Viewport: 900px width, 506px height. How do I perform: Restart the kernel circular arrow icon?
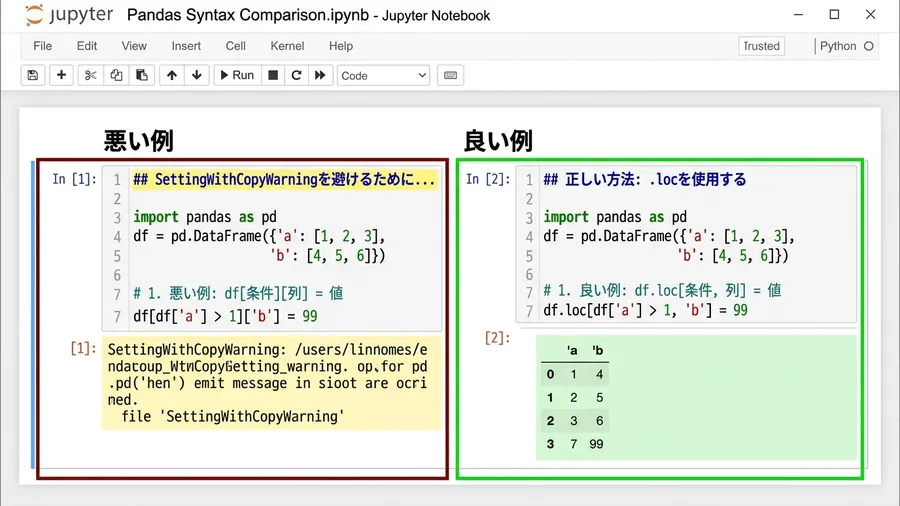pyautogui.click(x=296, y=75)
